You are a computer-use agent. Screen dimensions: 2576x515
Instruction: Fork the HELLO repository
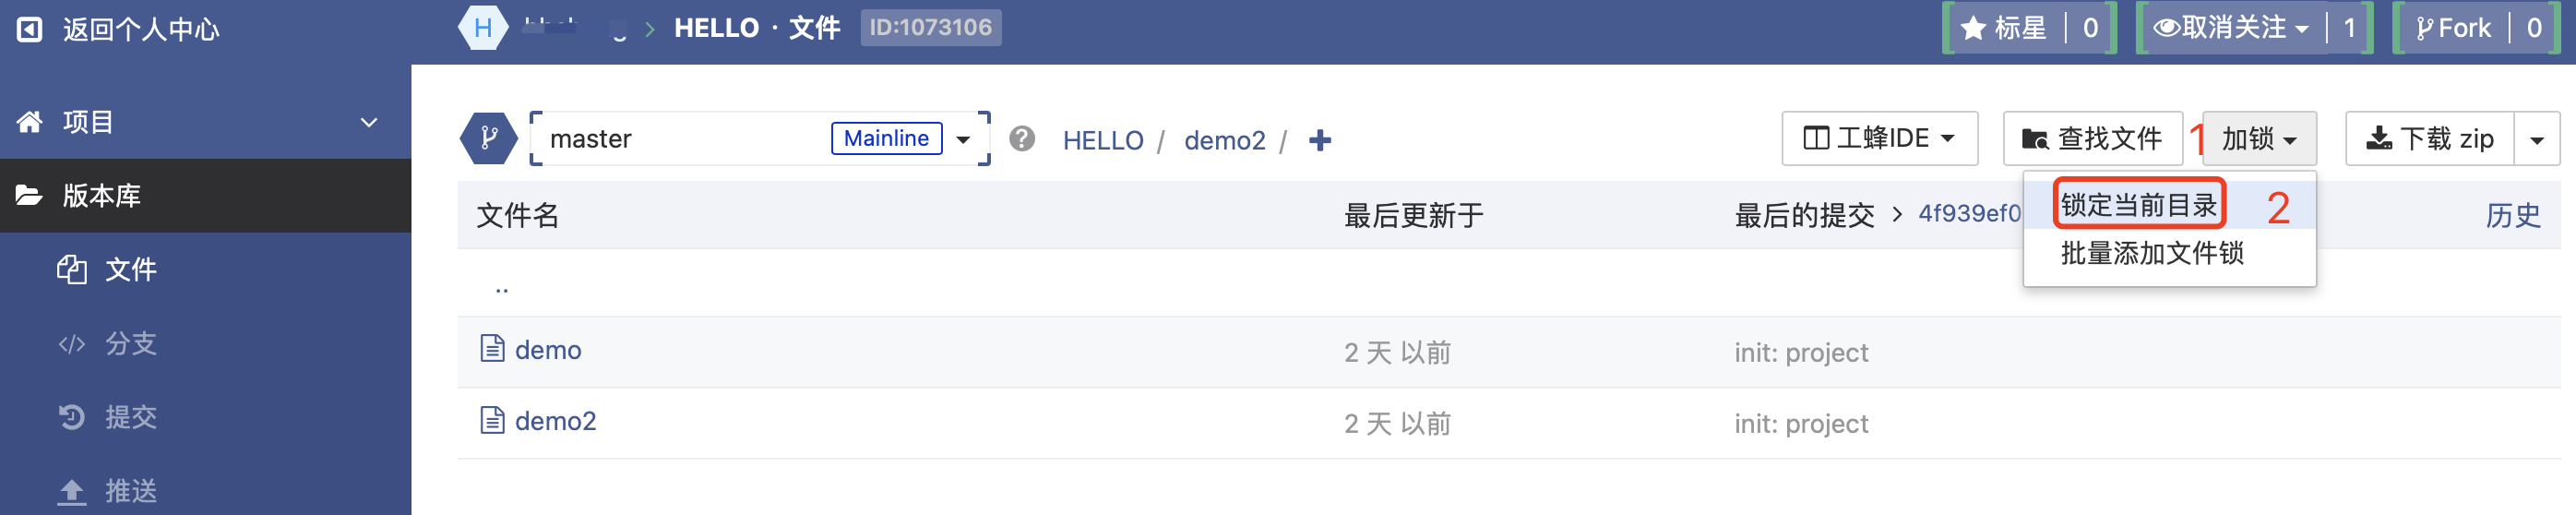(x=2452, y=28)
